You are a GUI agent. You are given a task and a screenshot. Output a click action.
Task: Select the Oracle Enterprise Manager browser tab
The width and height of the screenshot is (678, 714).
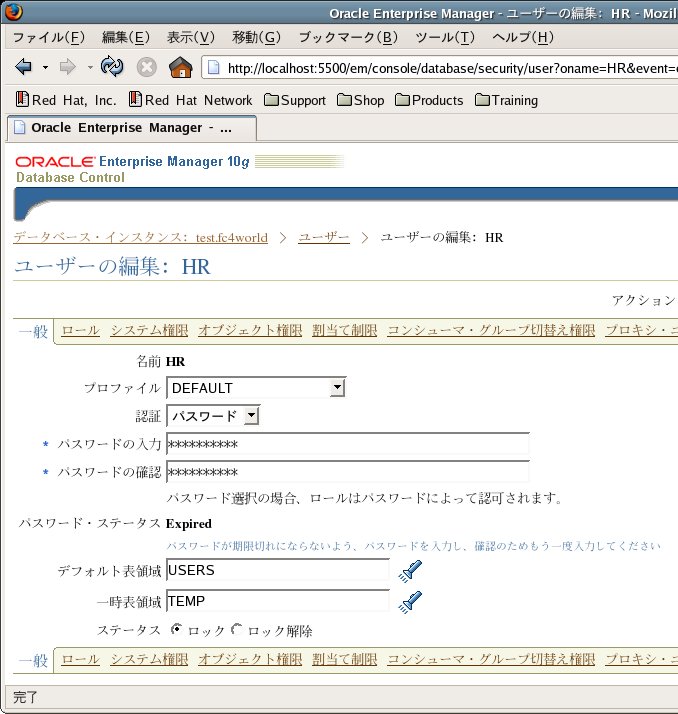(132, 128)
